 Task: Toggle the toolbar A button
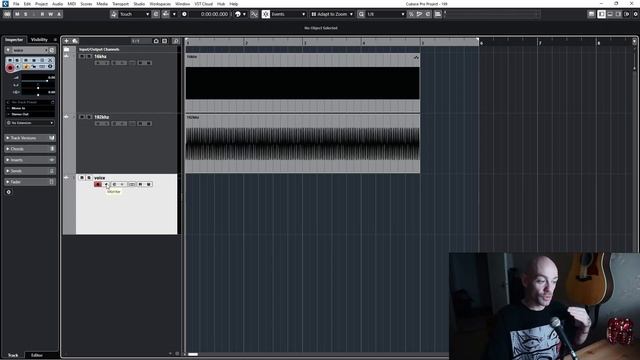59,14
